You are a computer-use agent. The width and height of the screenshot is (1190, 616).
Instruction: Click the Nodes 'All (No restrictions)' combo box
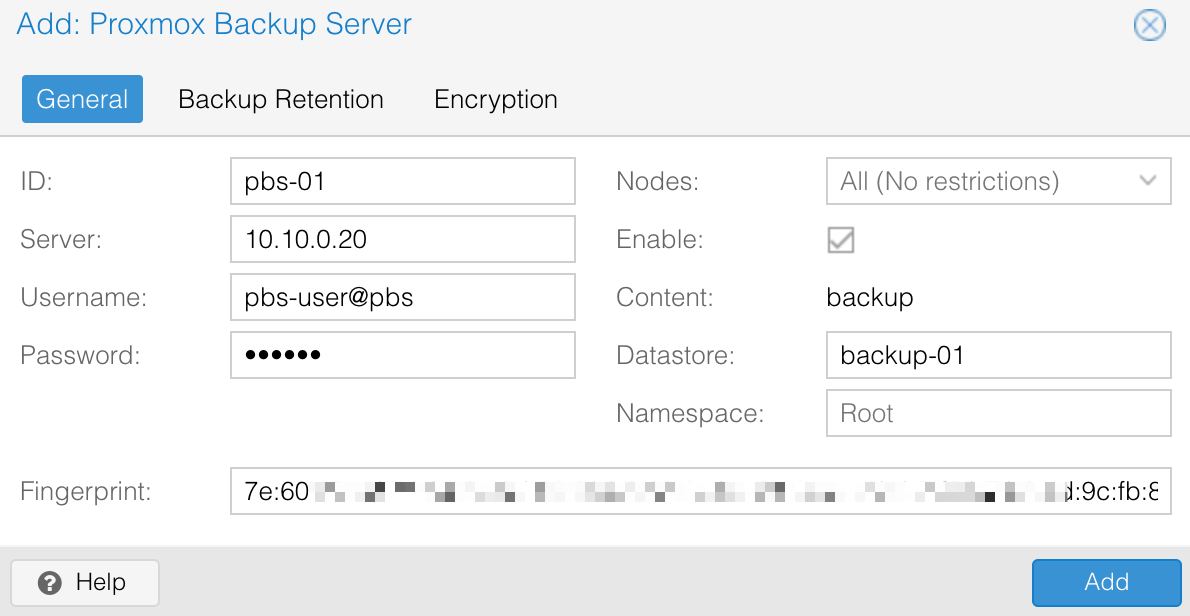tap(998, 181)
